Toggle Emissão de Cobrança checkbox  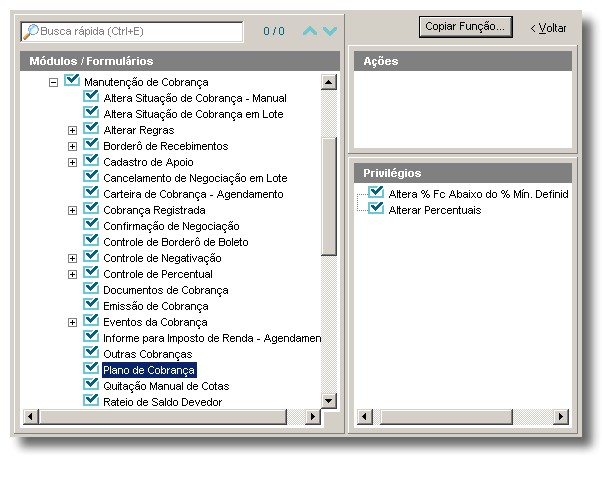91,305
